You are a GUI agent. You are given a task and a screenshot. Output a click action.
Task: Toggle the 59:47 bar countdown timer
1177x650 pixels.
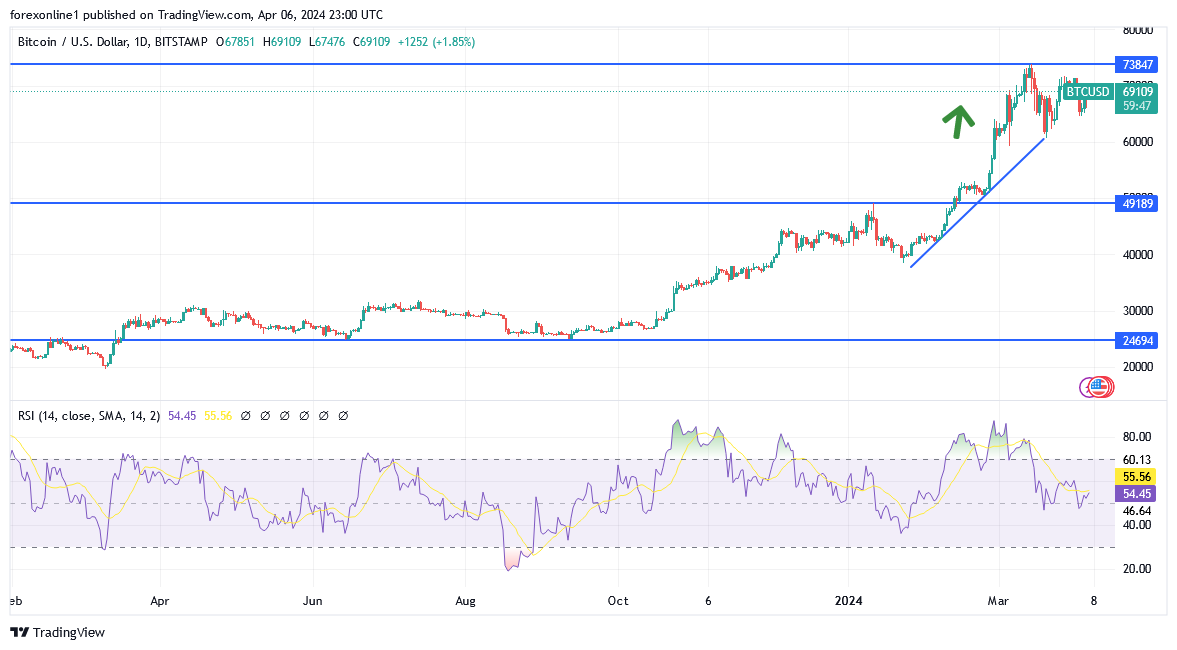click(1136, 105)
